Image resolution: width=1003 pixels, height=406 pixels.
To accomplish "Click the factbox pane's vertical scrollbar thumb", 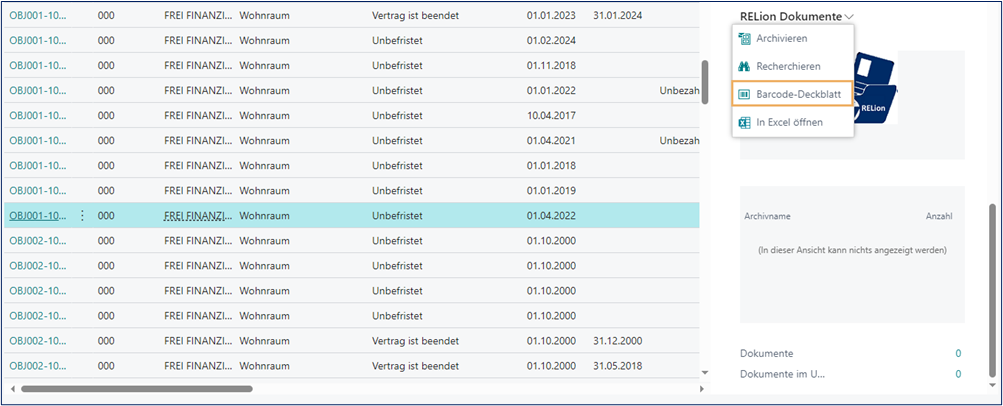I will [x=992, y=290].
